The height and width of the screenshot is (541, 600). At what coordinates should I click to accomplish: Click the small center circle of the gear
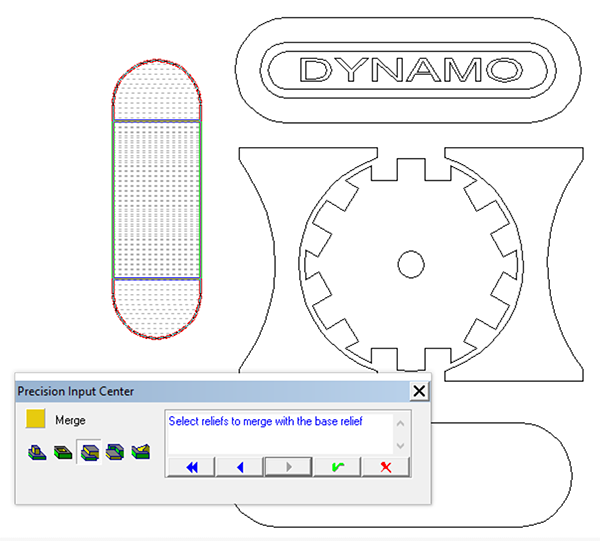pos(411,264)
